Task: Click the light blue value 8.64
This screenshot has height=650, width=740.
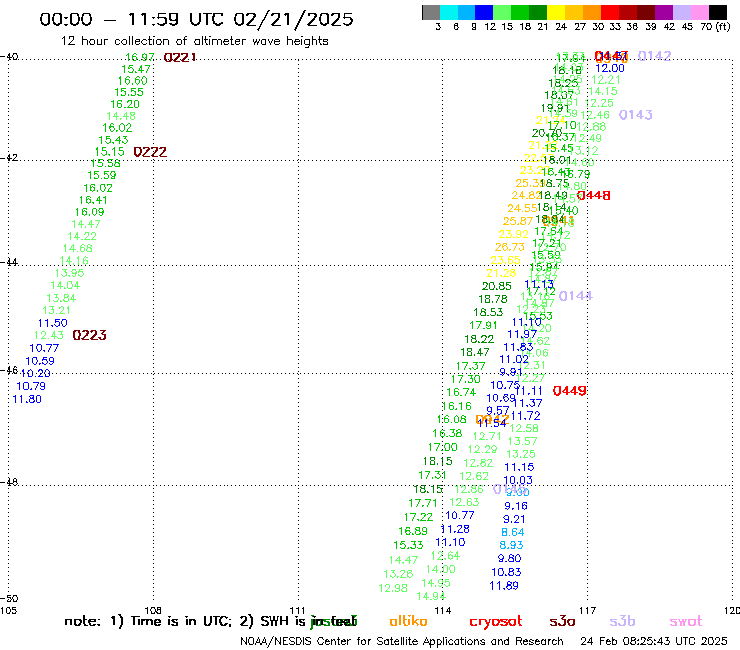Action: [513, 532]
